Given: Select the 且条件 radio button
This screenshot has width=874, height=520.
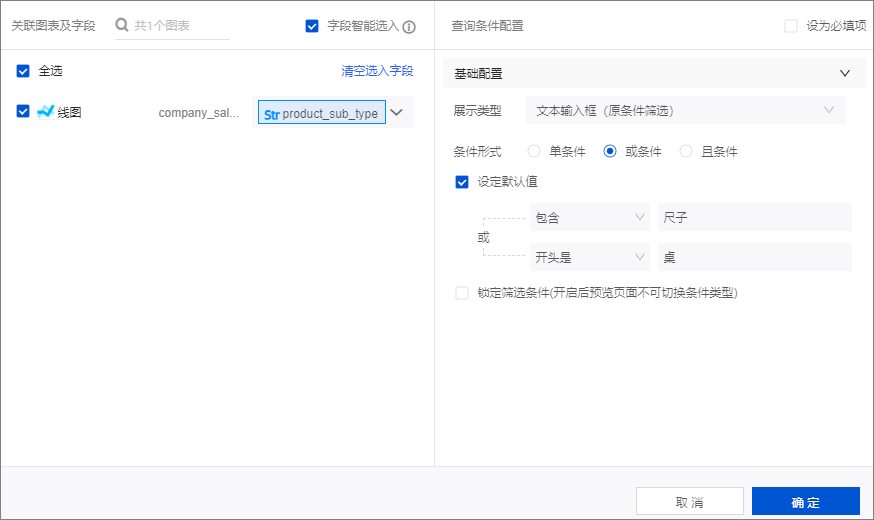Looking at the screenshot, I should [x=686, y=152].
